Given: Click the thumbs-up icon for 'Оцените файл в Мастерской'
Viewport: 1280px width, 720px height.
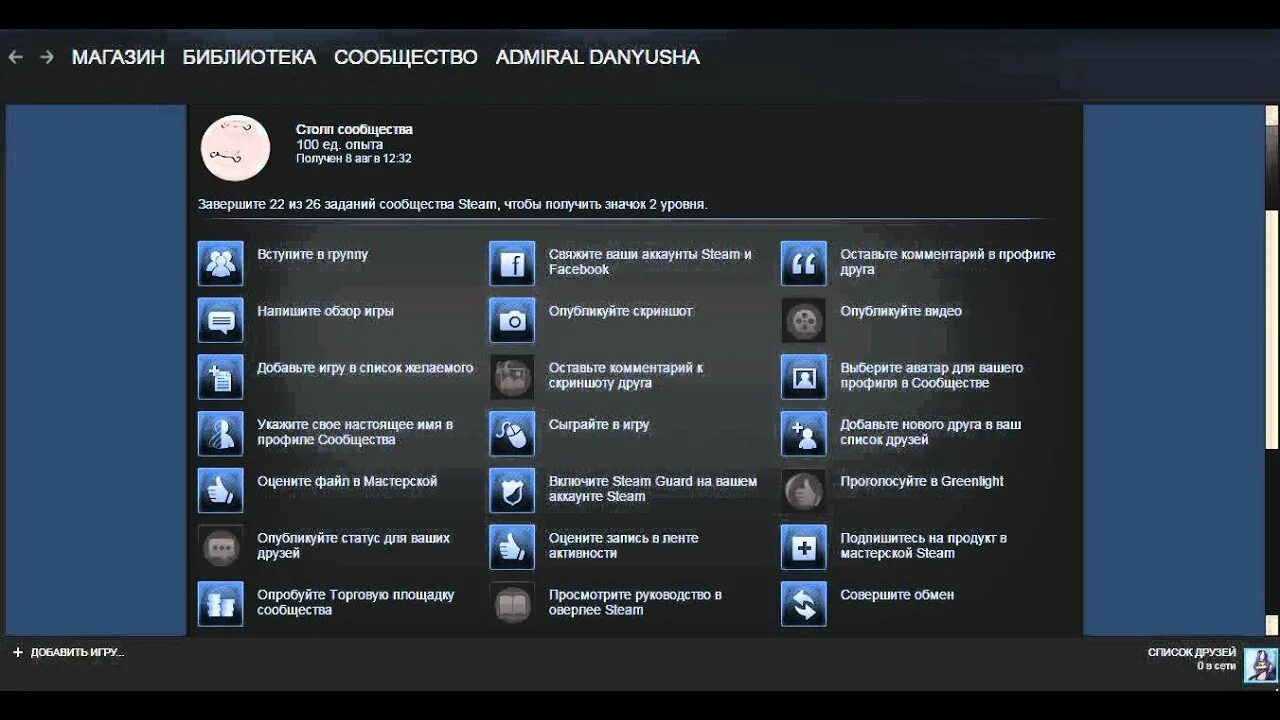Looking at the screenshot, I should [x=220, y=491].
